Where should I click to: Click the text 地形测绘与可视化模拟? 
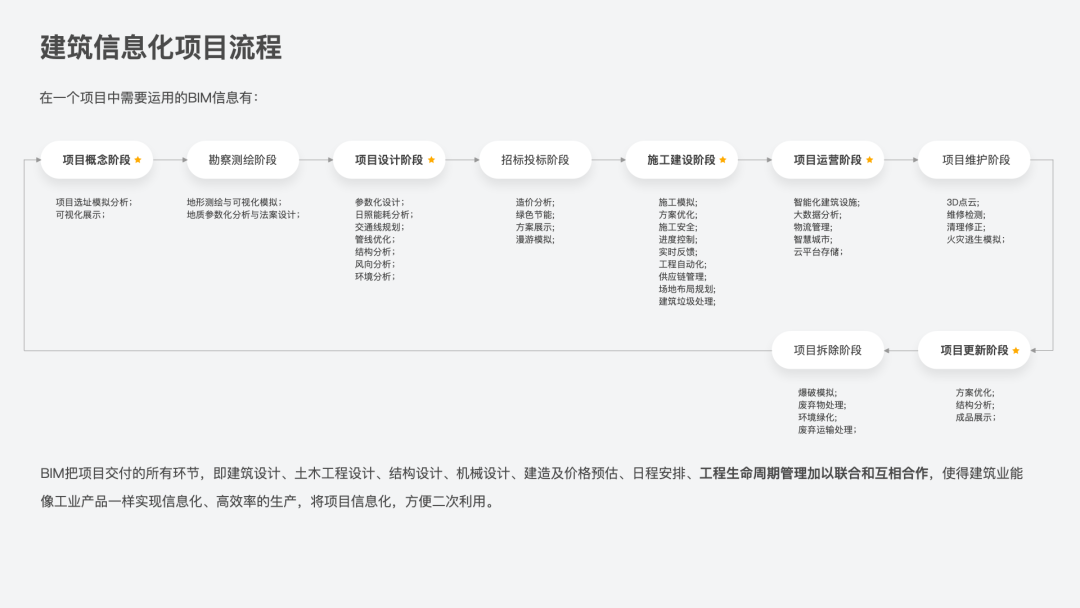pyautogui.click(x=232, y=202)
